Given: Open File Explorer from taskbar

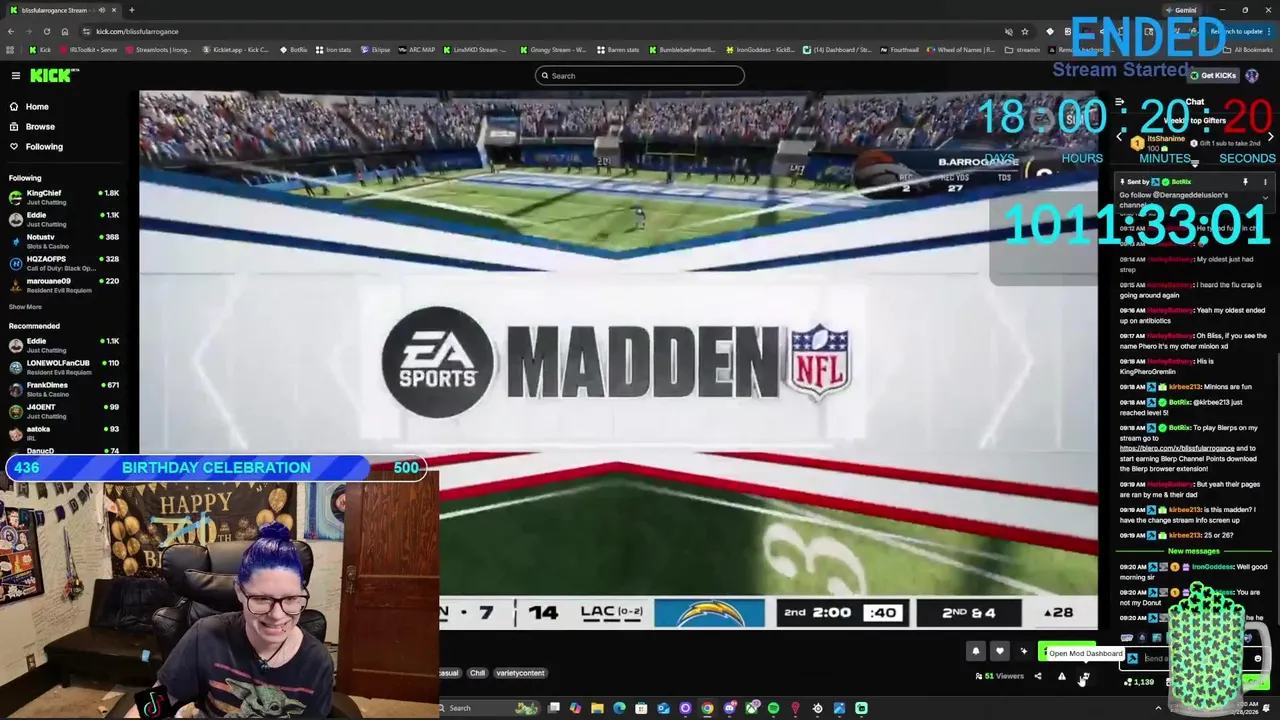Looking at the screenshot, I should coord(597,708).
